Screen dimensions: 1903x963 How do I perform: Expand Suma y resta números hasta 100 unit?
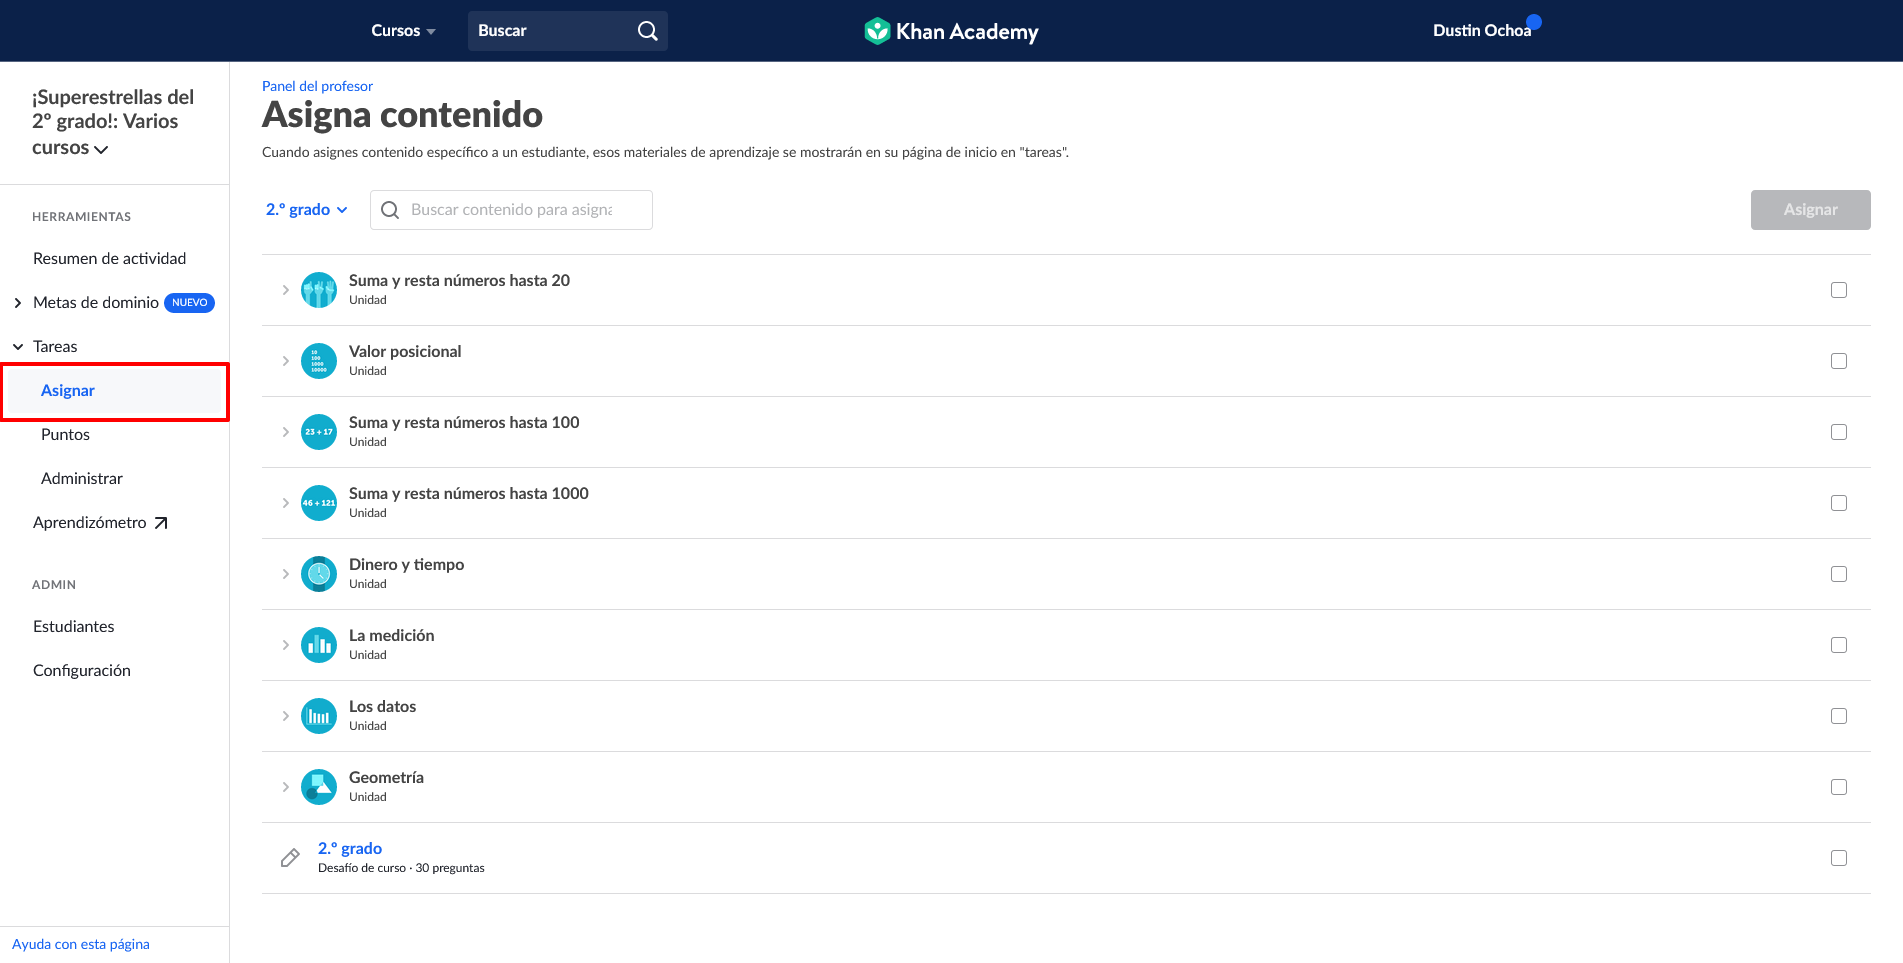coord(285,432)
